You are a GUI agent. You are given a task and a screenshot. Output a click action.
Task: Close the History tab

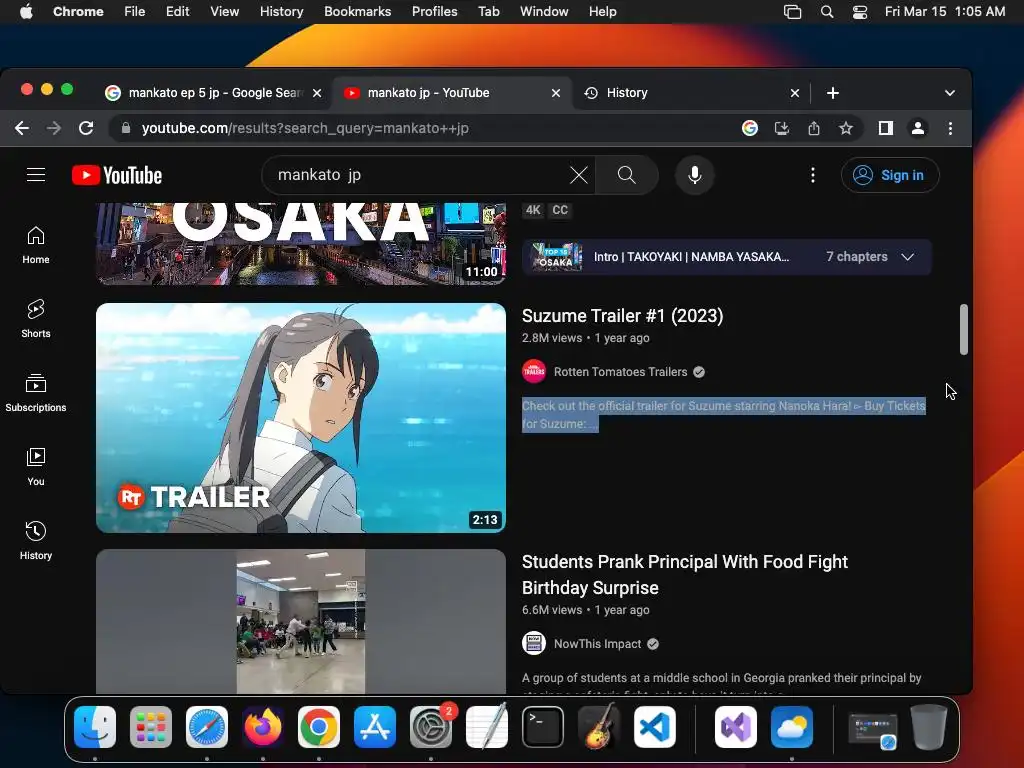pyautogui.click(x=795, y=93)
